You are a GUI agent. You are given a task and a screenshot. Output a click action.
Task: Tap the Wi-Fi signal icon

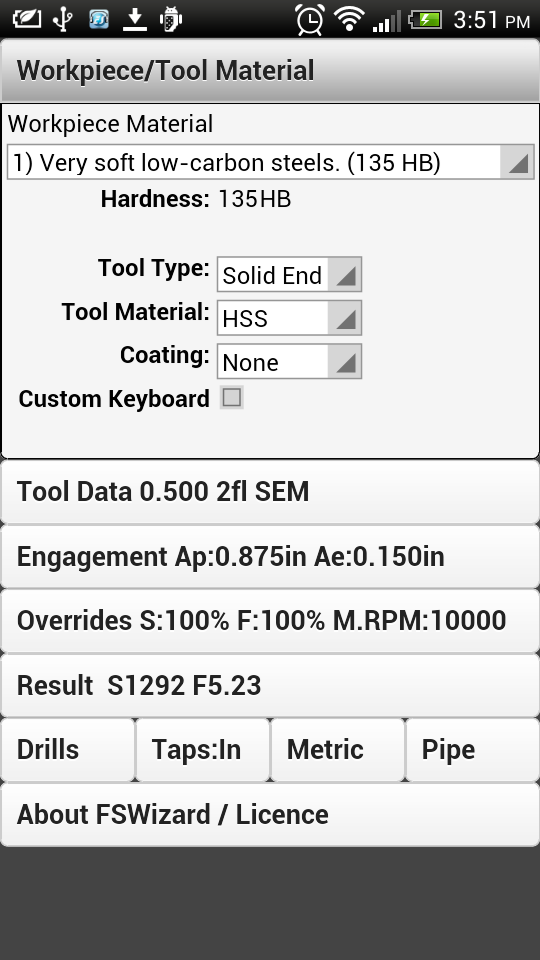click(x=350, y=18)
